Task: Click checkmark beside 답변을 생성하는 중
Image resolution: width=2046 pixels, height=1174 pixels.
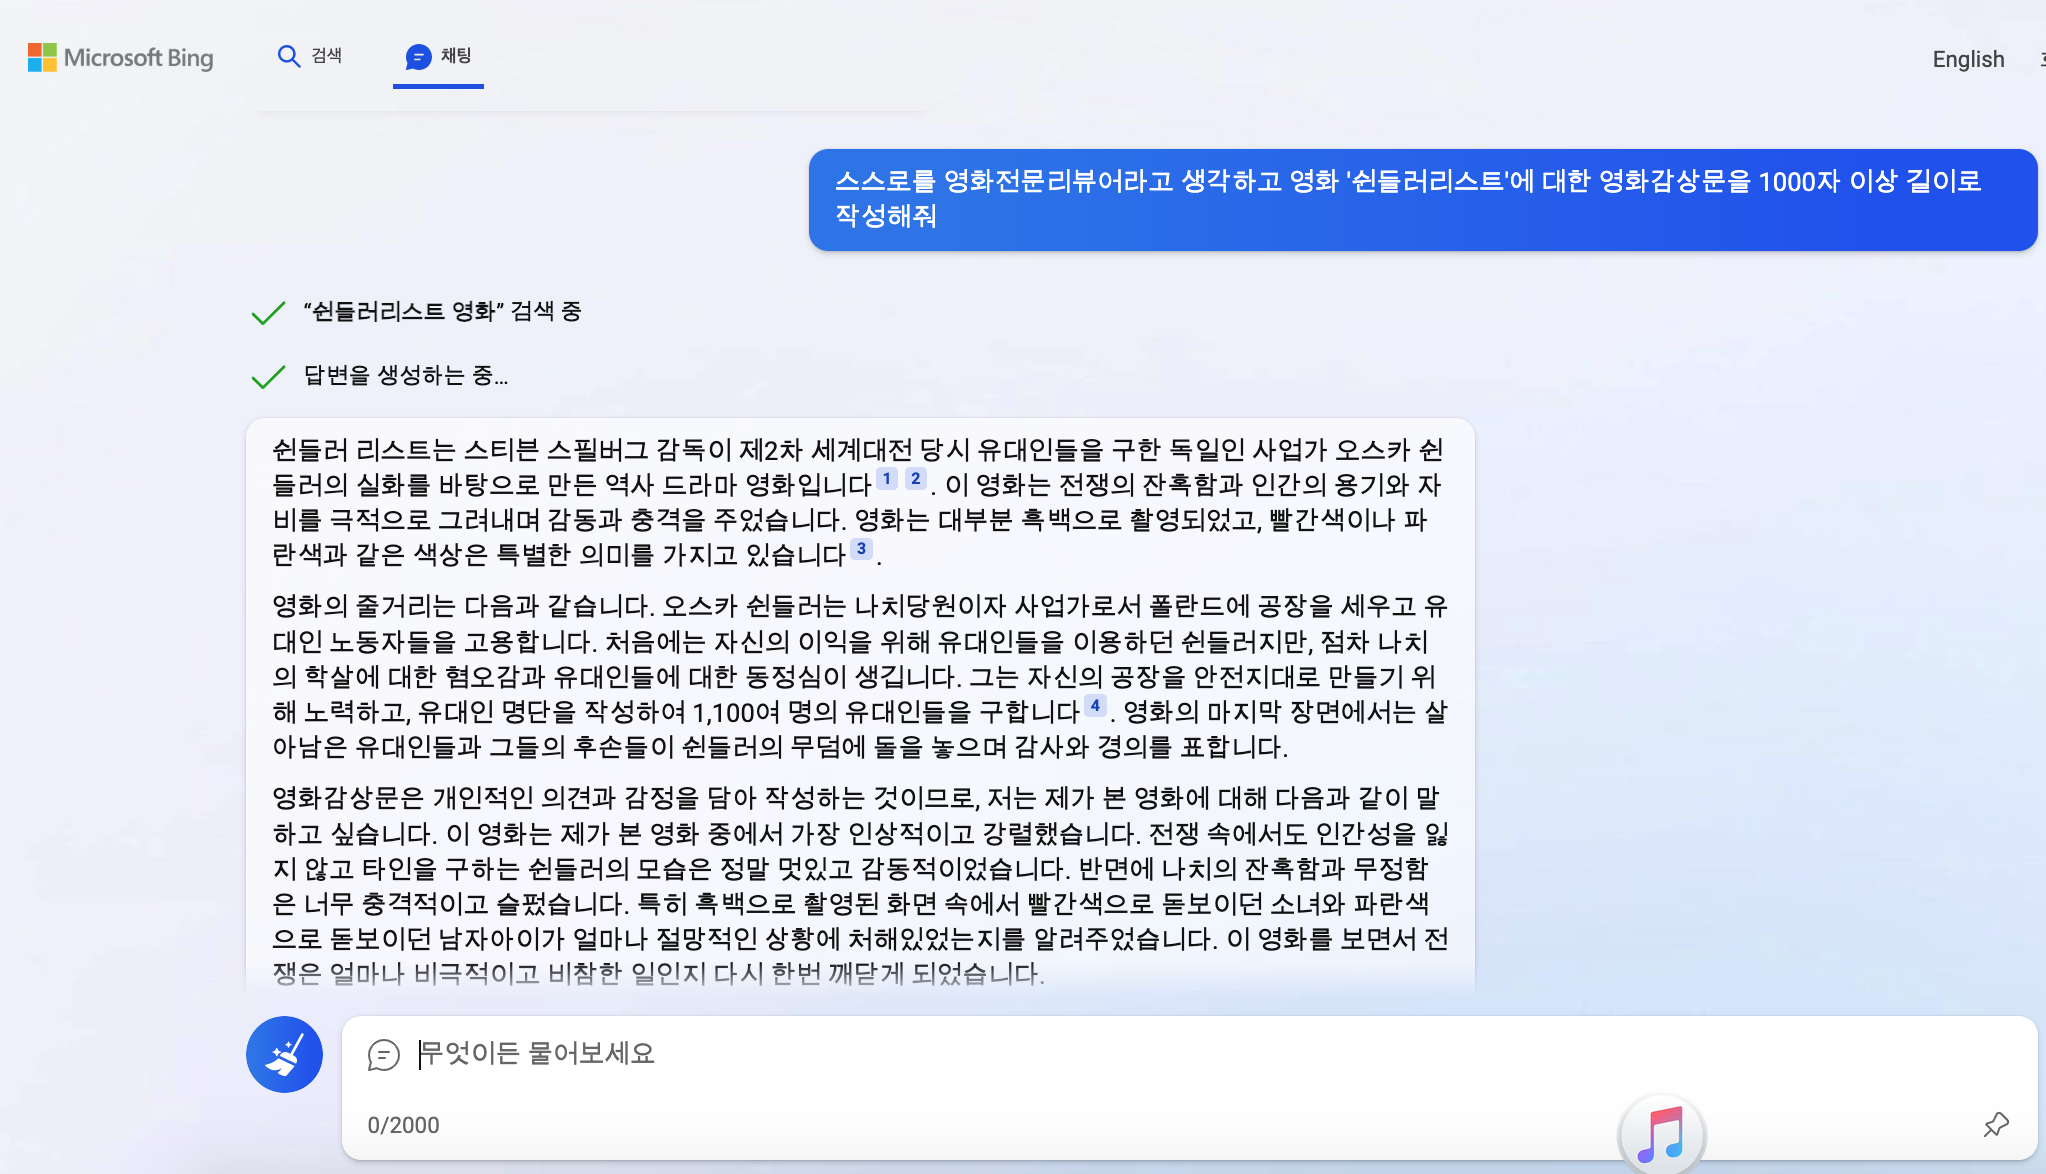Action: [268, 376]
